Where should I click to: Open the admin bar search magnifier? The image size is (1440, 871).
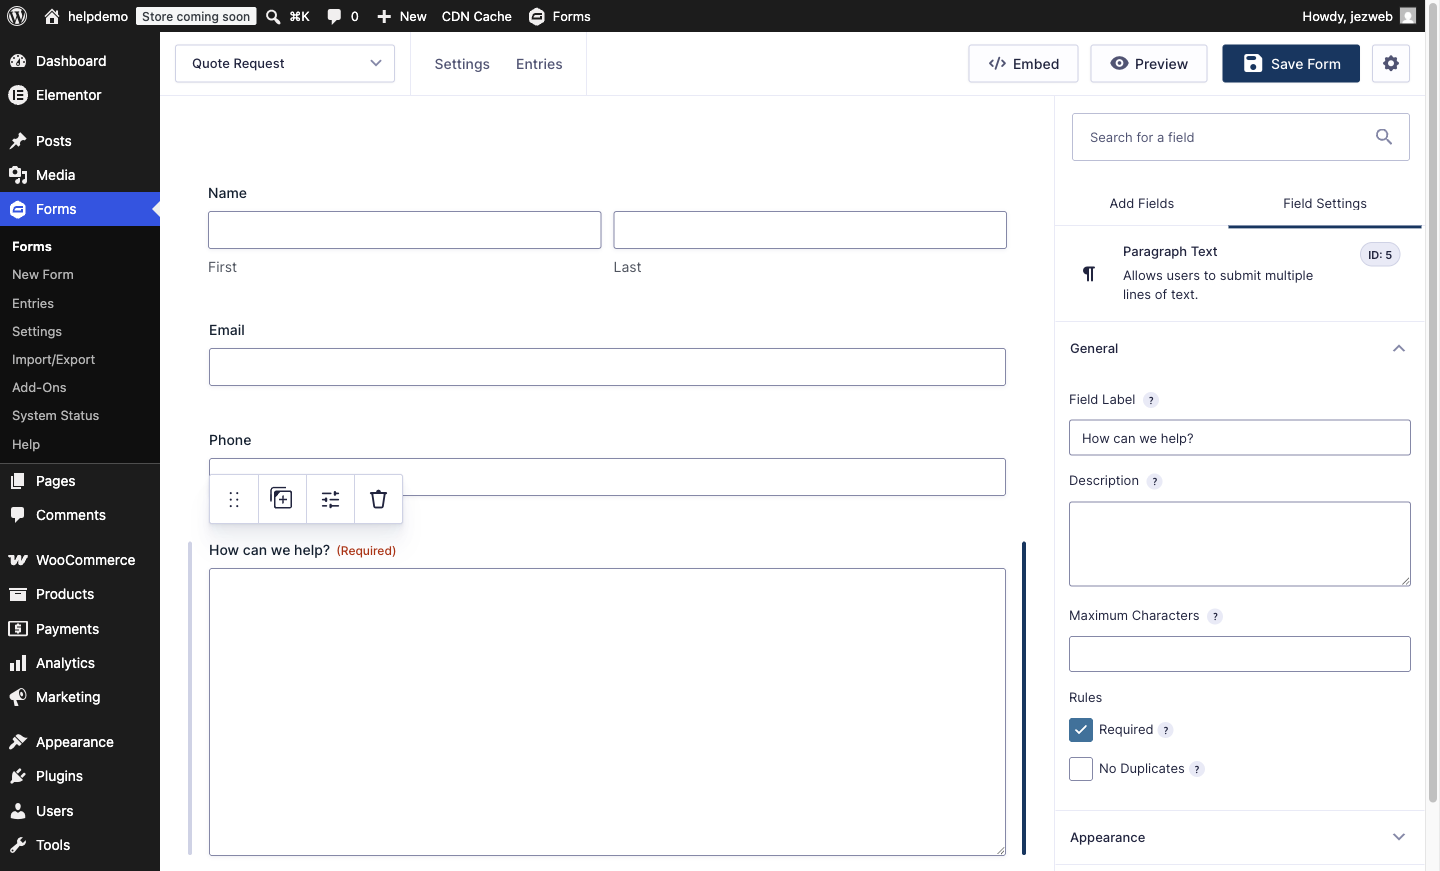(273, 16)
